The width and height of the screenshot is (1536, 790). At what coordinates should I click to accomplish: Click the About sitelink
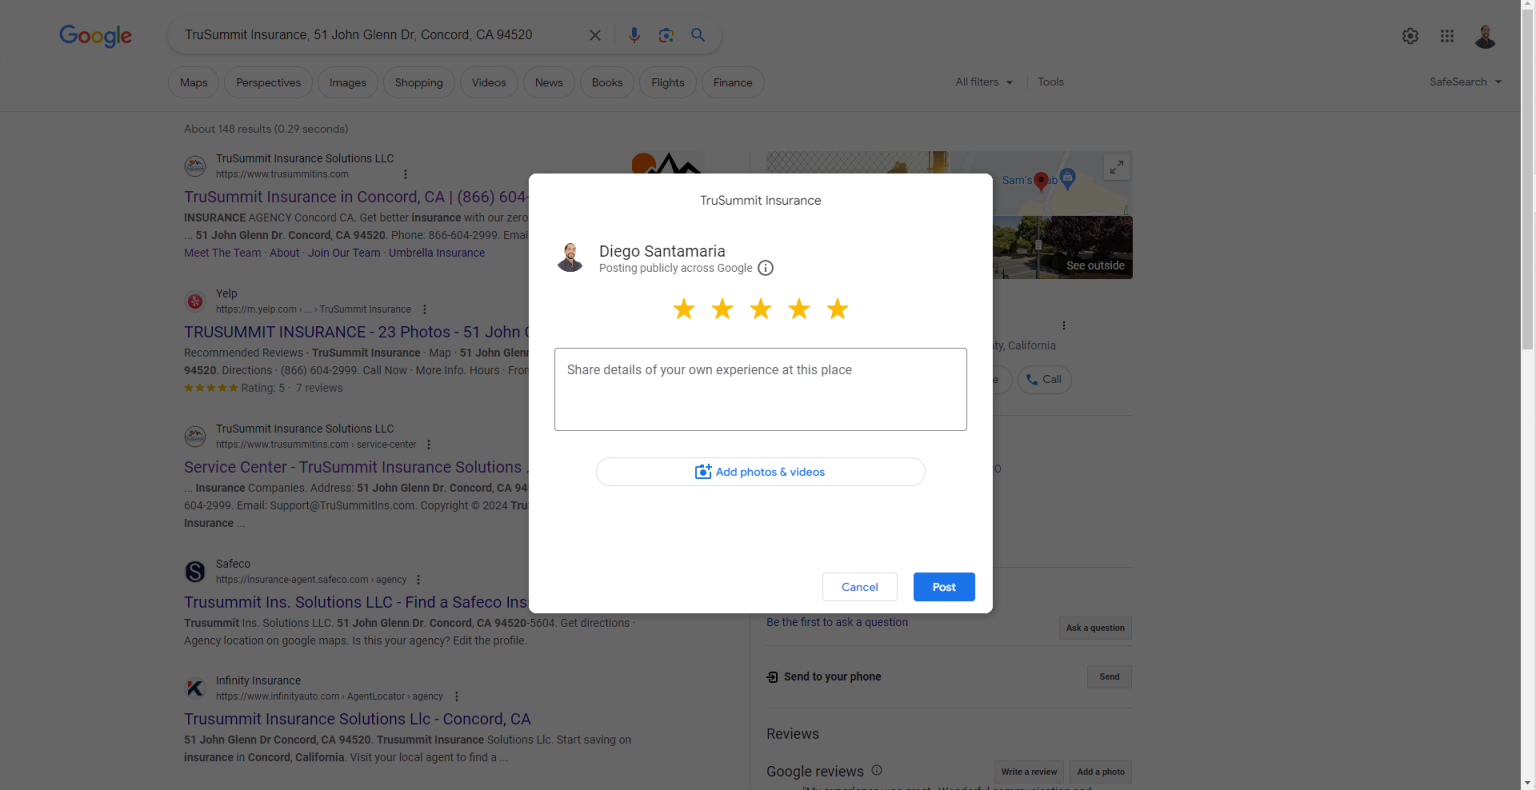click(x=284, y=253)
